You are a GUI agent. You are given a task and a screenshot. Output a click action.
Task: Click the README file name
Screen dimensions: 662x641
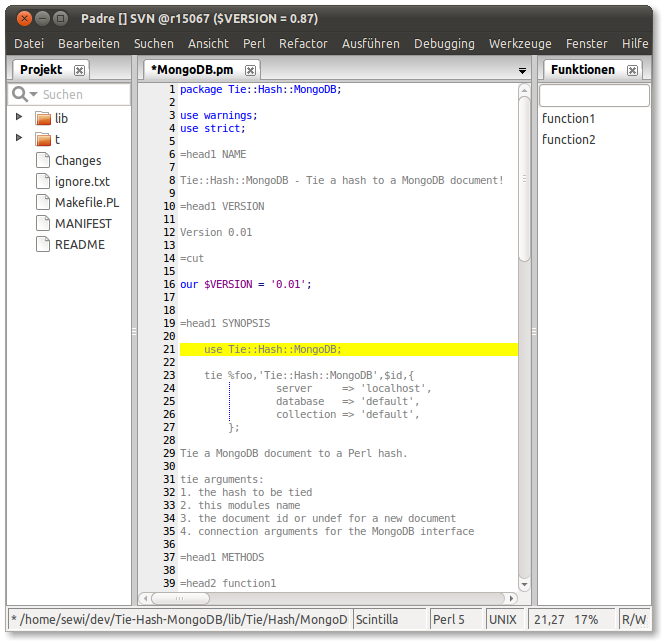click(80, 244)
